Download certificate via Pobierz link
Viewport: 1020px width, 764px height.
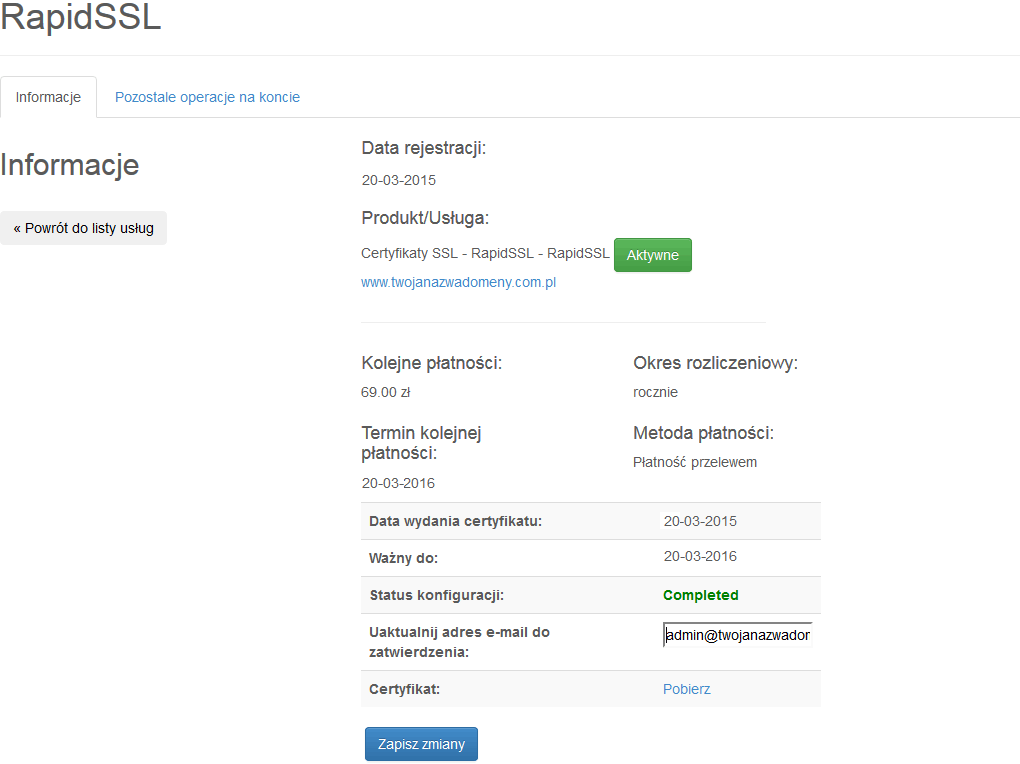[x=686, y=689]
